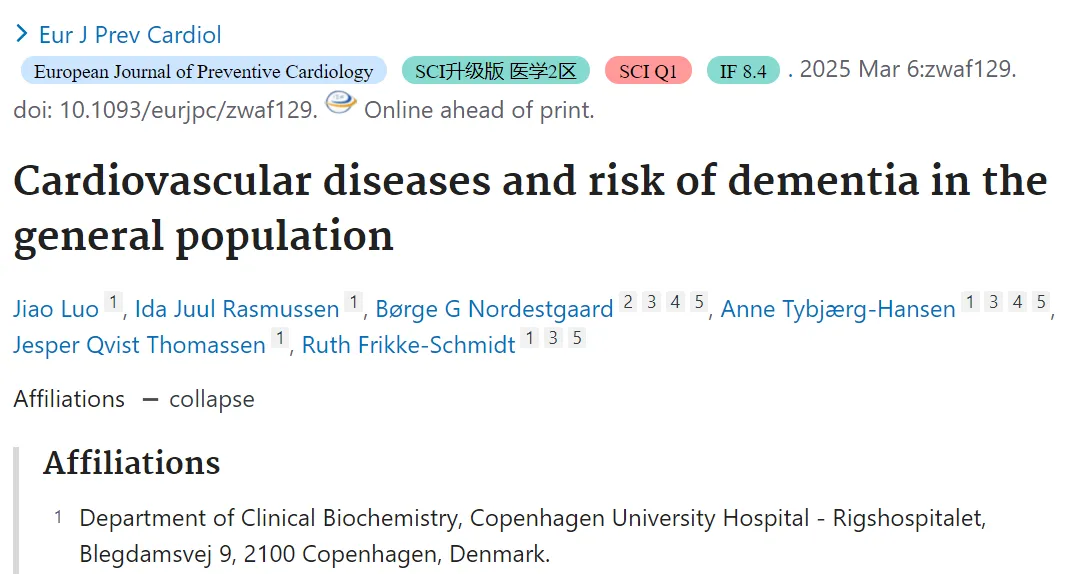1080x574 pixels.
Task: Click the red SCI Q1 badge
Action: 648,71
